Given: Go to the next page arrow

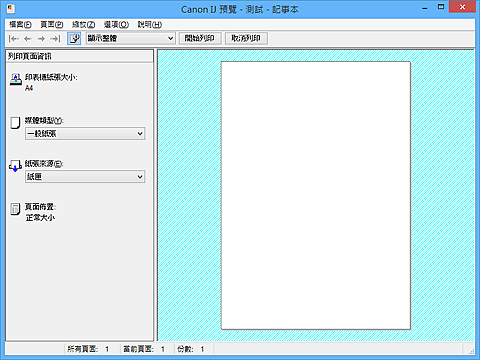Looking at the screenshot, I should (x=41, y=39).
